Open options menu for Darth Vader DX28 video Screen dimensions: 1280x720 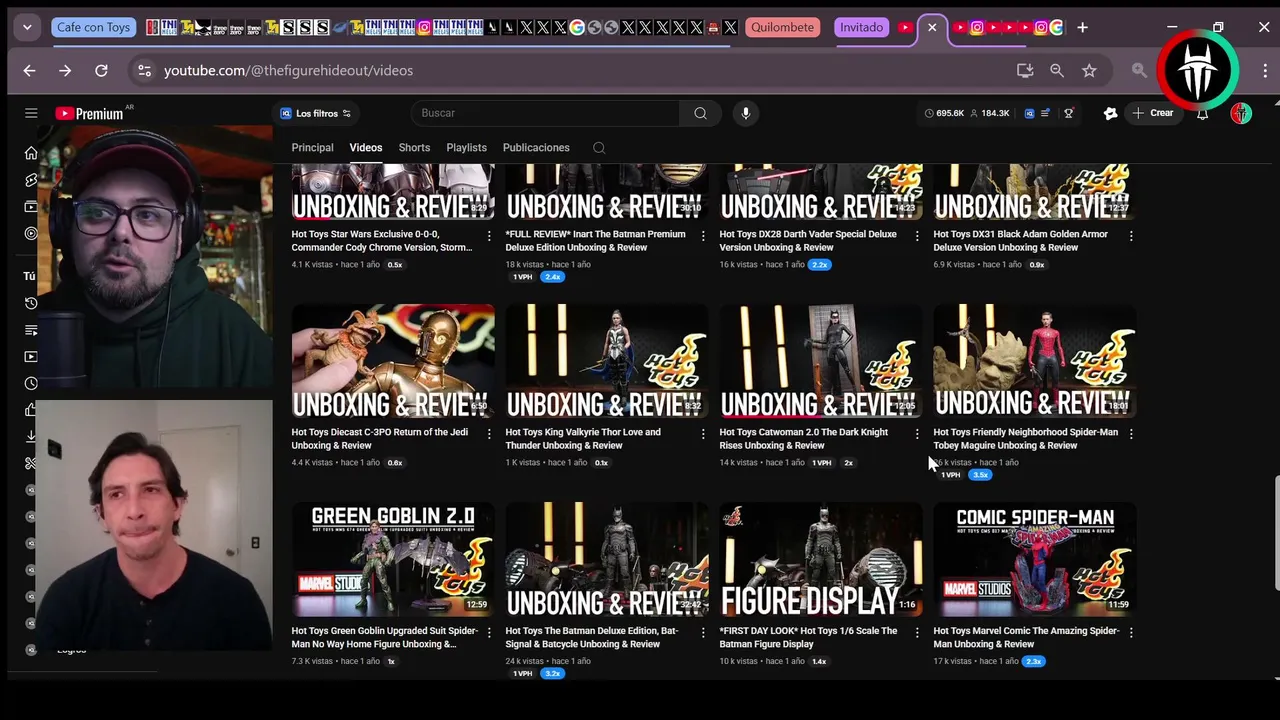(x=917, y=236)
